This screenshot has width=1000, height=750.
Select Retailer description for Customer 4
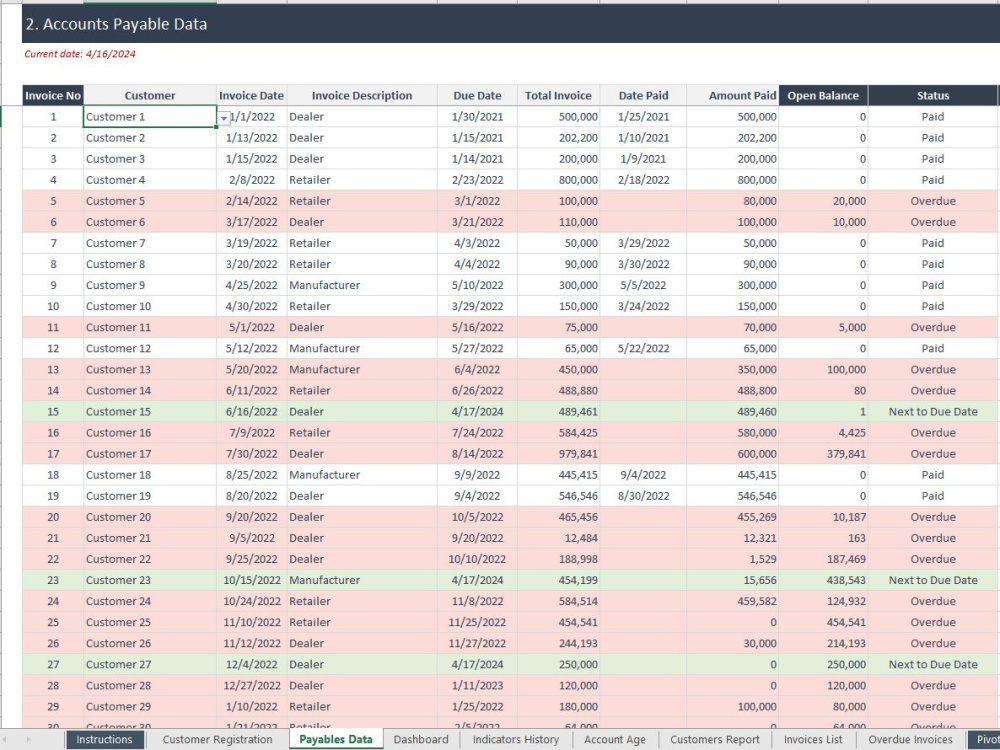tap(362, 180)
